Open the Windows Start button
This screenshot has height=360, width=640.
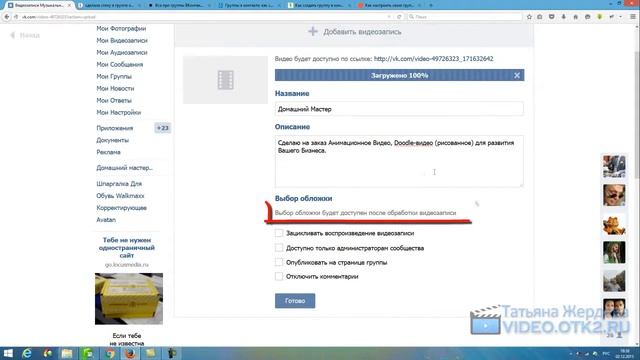8,353
